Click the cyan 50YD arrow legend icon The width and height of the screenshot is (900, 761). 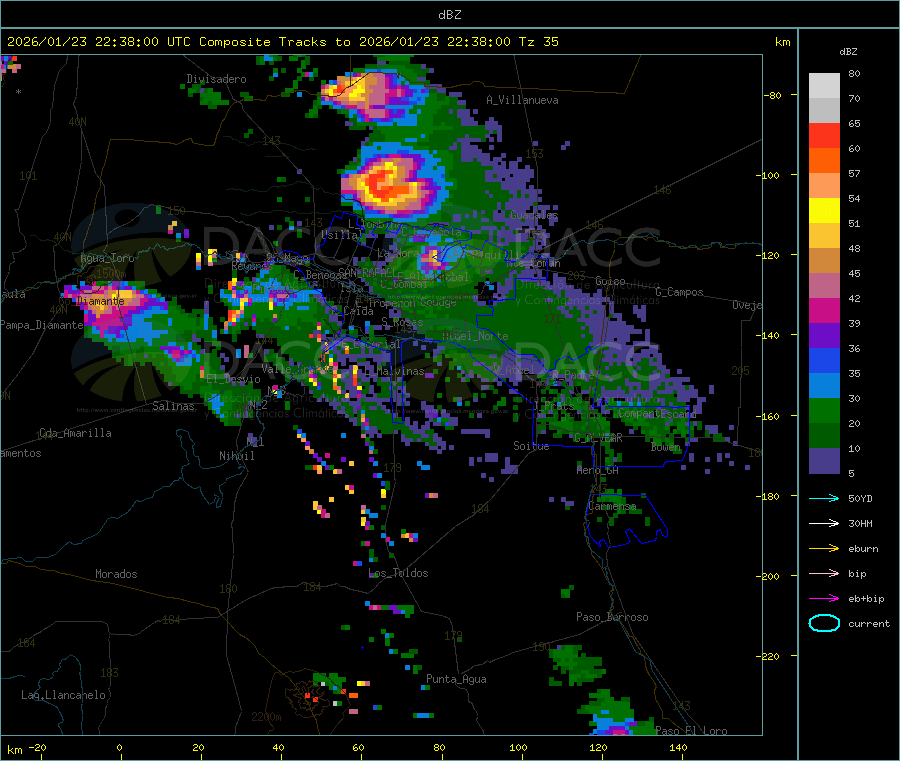824,498
